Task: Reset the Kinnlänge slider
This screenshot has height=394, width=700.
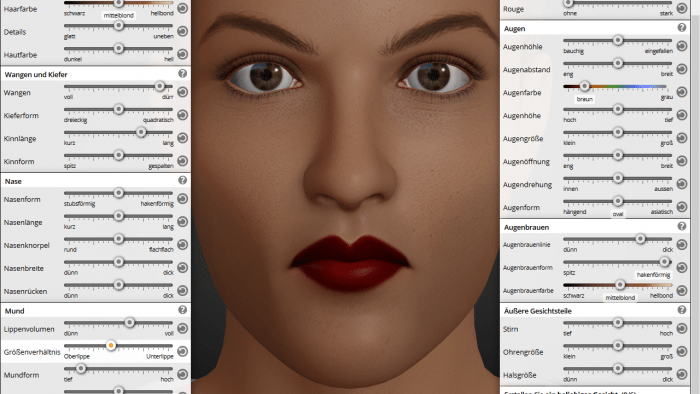Action: (x=183, y=138)
